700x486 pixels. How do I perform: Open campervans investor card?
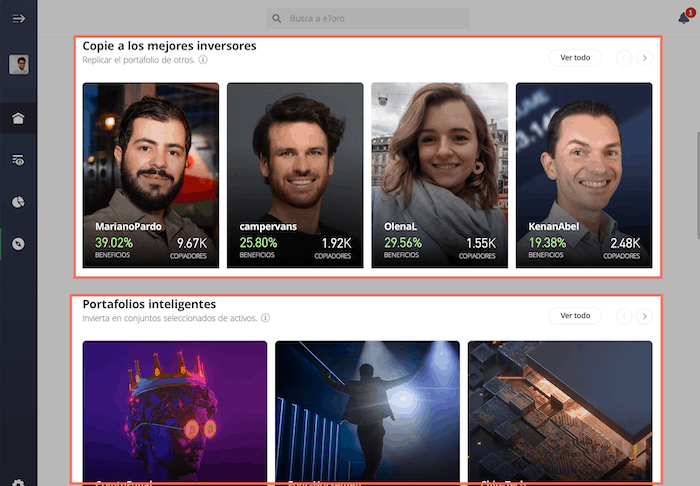(295, 175)
